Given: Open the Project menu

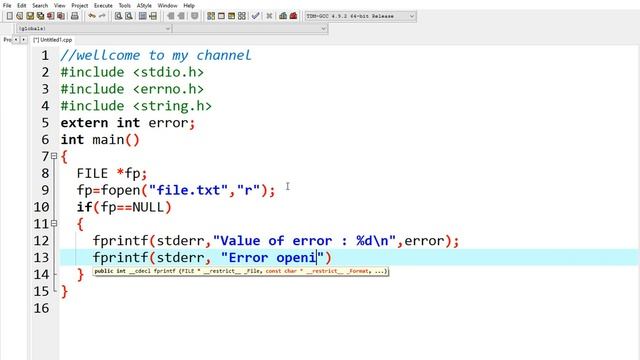Looking at the screenshot, I should pyautogui.click(x=80, y=5).
